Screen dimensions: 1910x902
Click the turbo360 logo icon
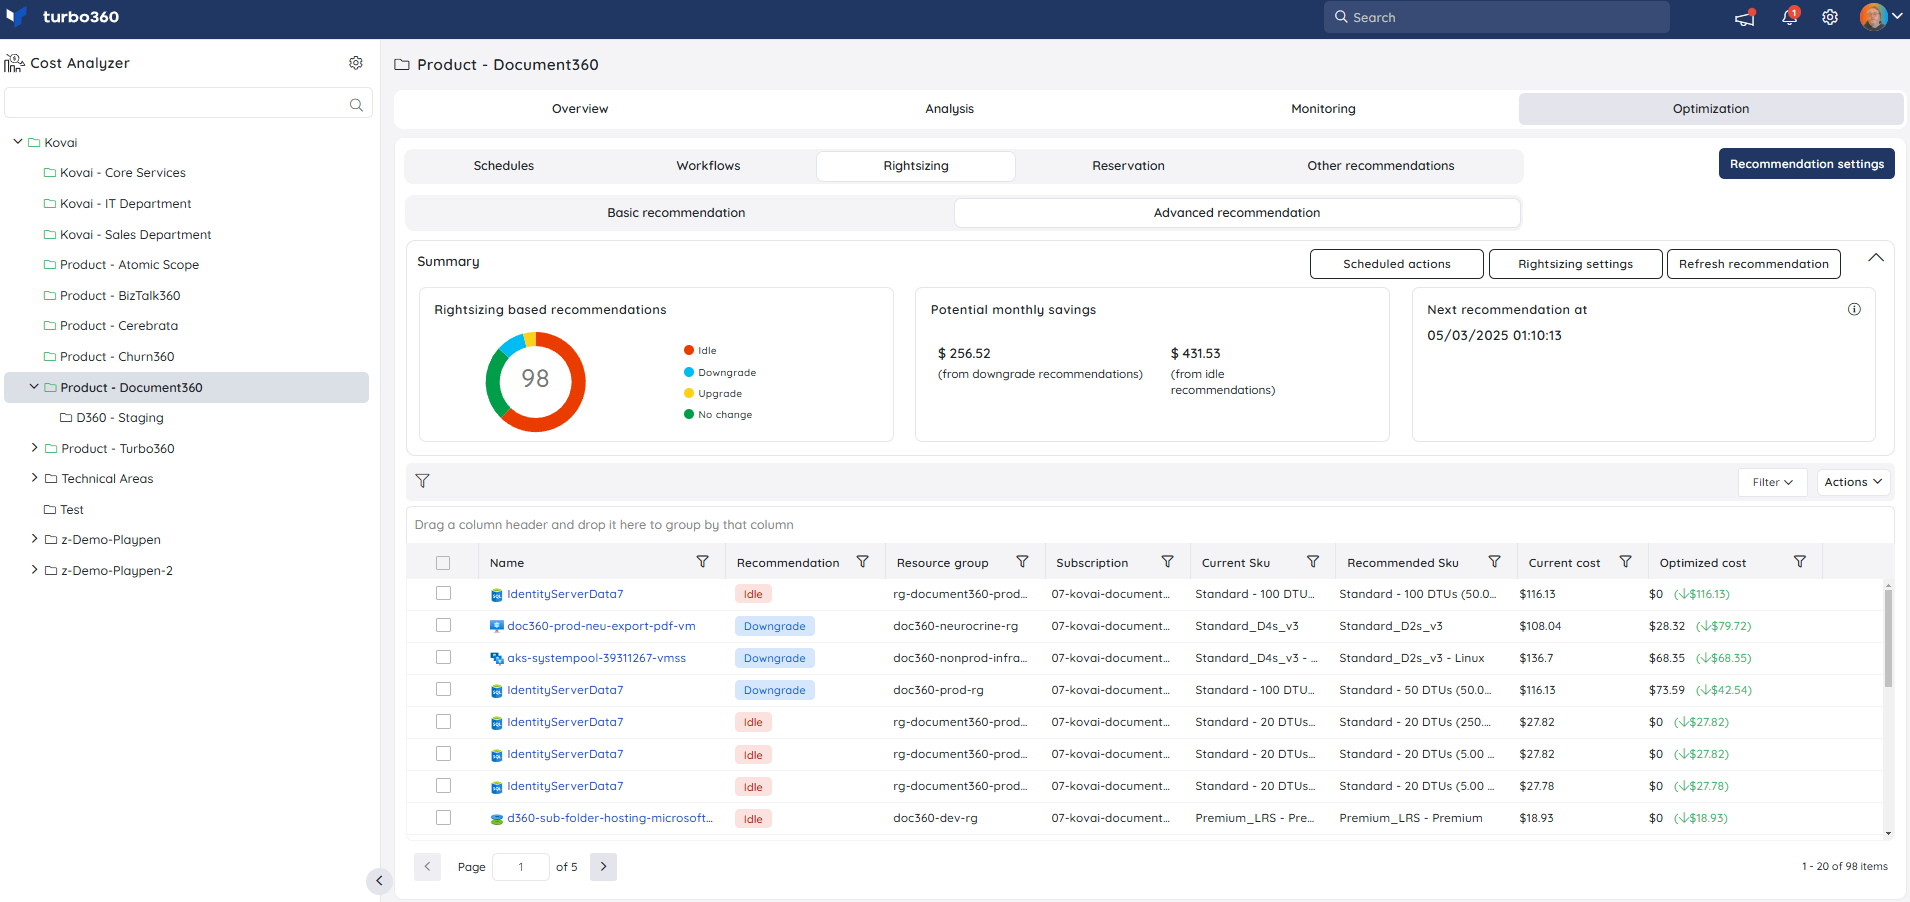pos(16,16)
